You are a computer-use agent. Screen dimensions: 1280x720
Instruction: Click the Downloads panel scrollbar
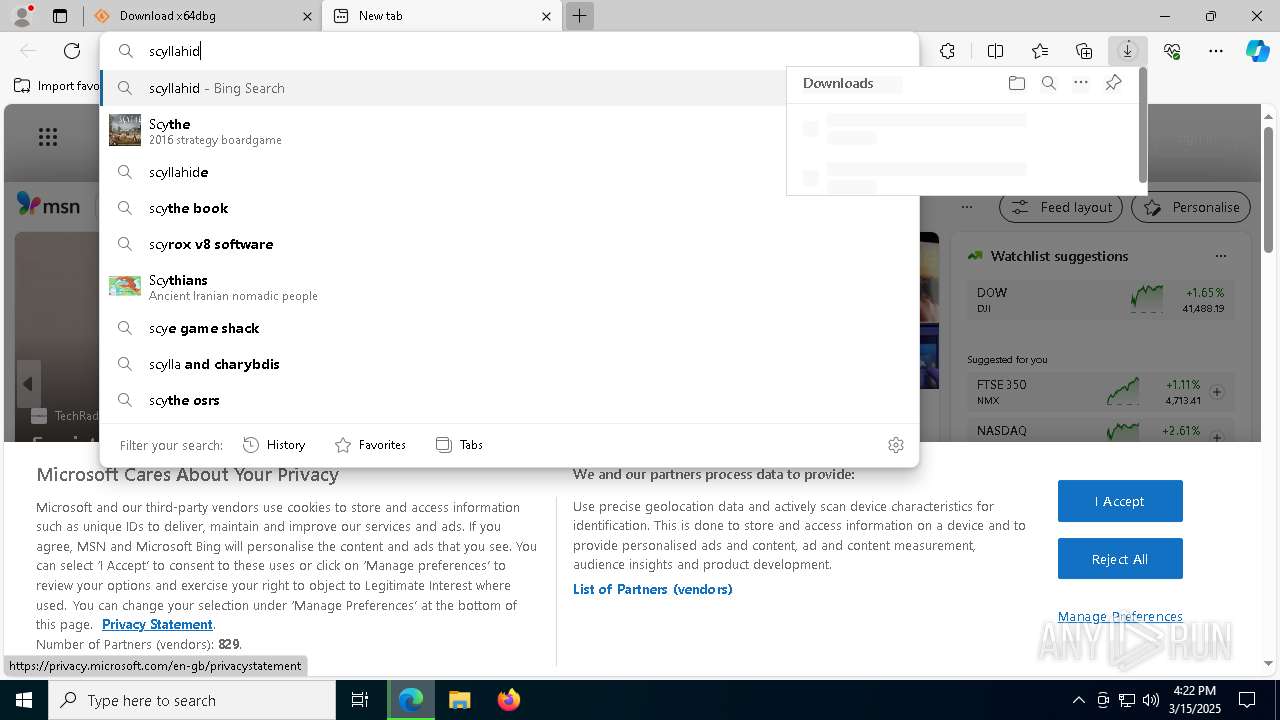[x=1142, y=125]
